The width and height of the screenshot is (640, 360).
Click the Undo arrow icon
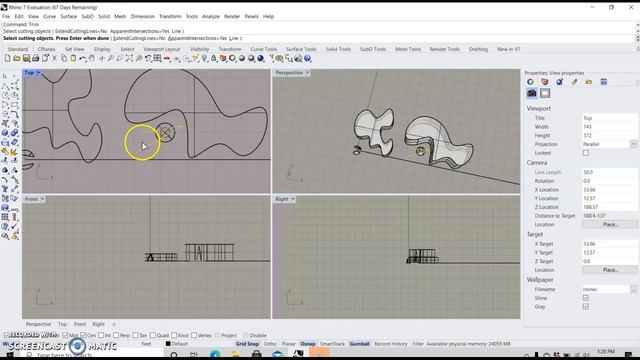(82, 59)
